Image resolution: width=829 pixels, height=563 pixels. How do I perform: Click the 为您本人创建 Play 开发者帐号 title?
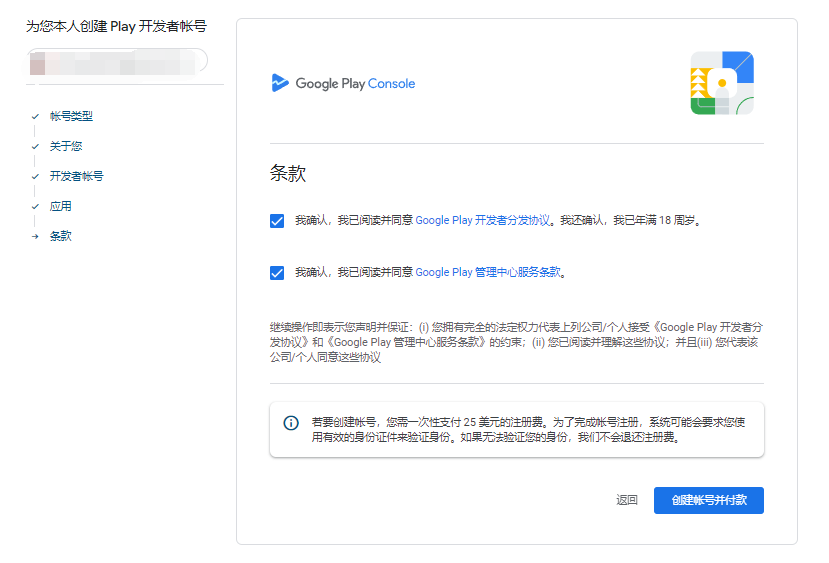[116, 26]
